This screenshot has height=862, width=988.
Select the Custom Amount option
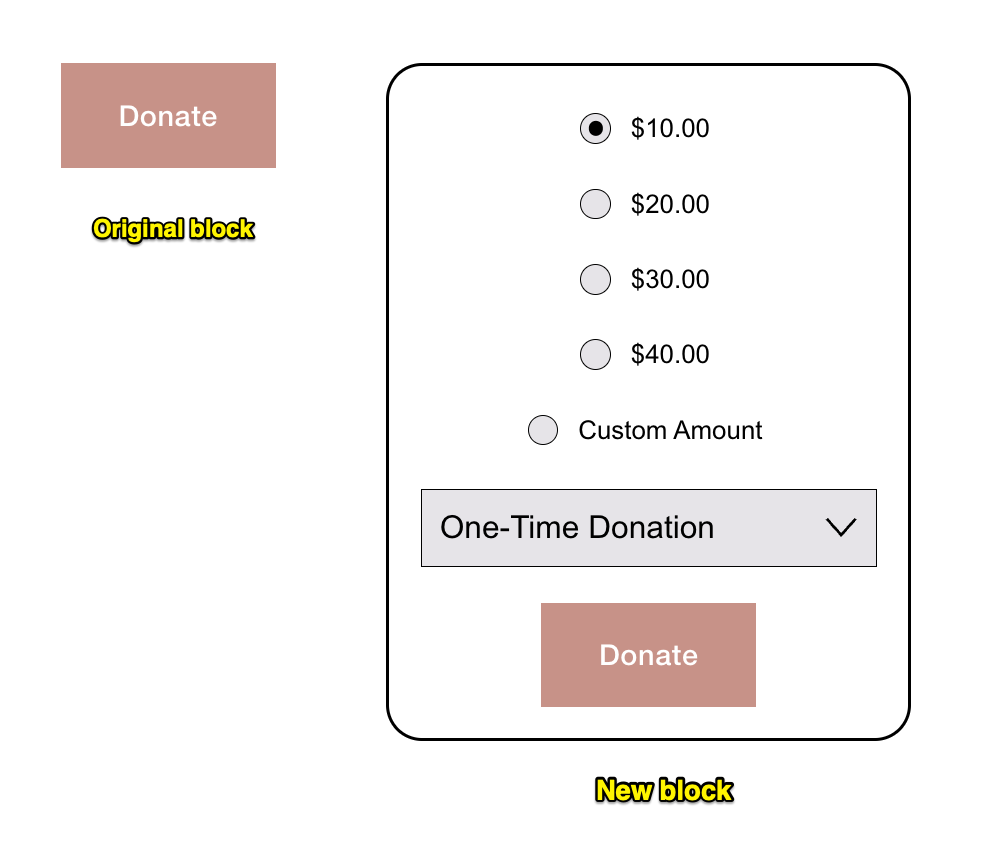[543, 430]
